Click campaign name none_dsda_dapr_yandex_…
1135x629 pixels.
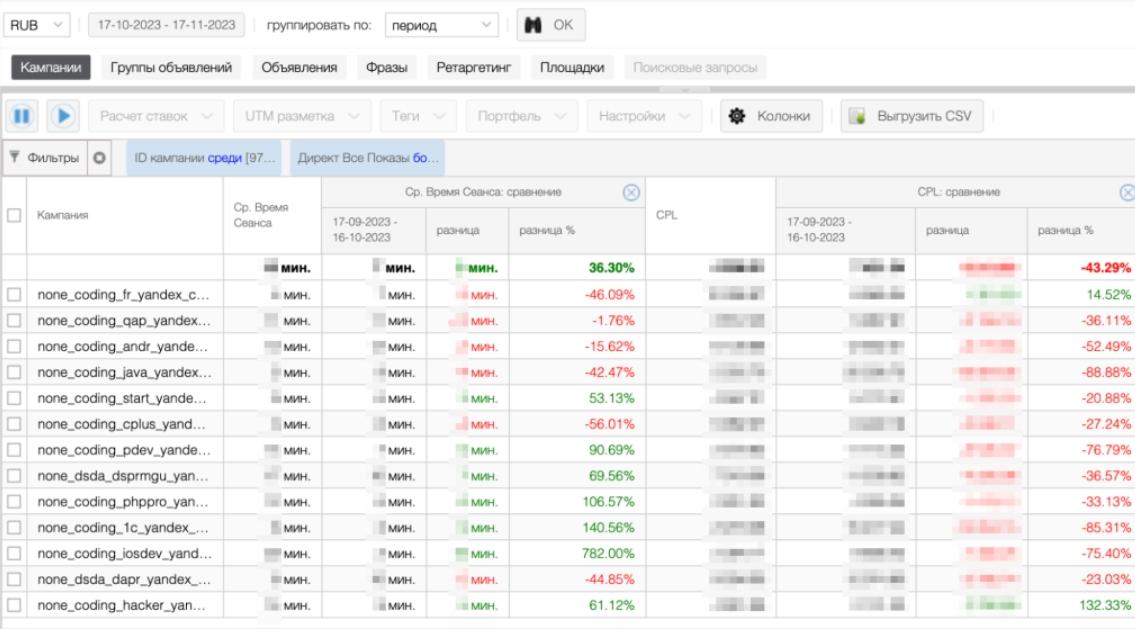tap(124, 579)
